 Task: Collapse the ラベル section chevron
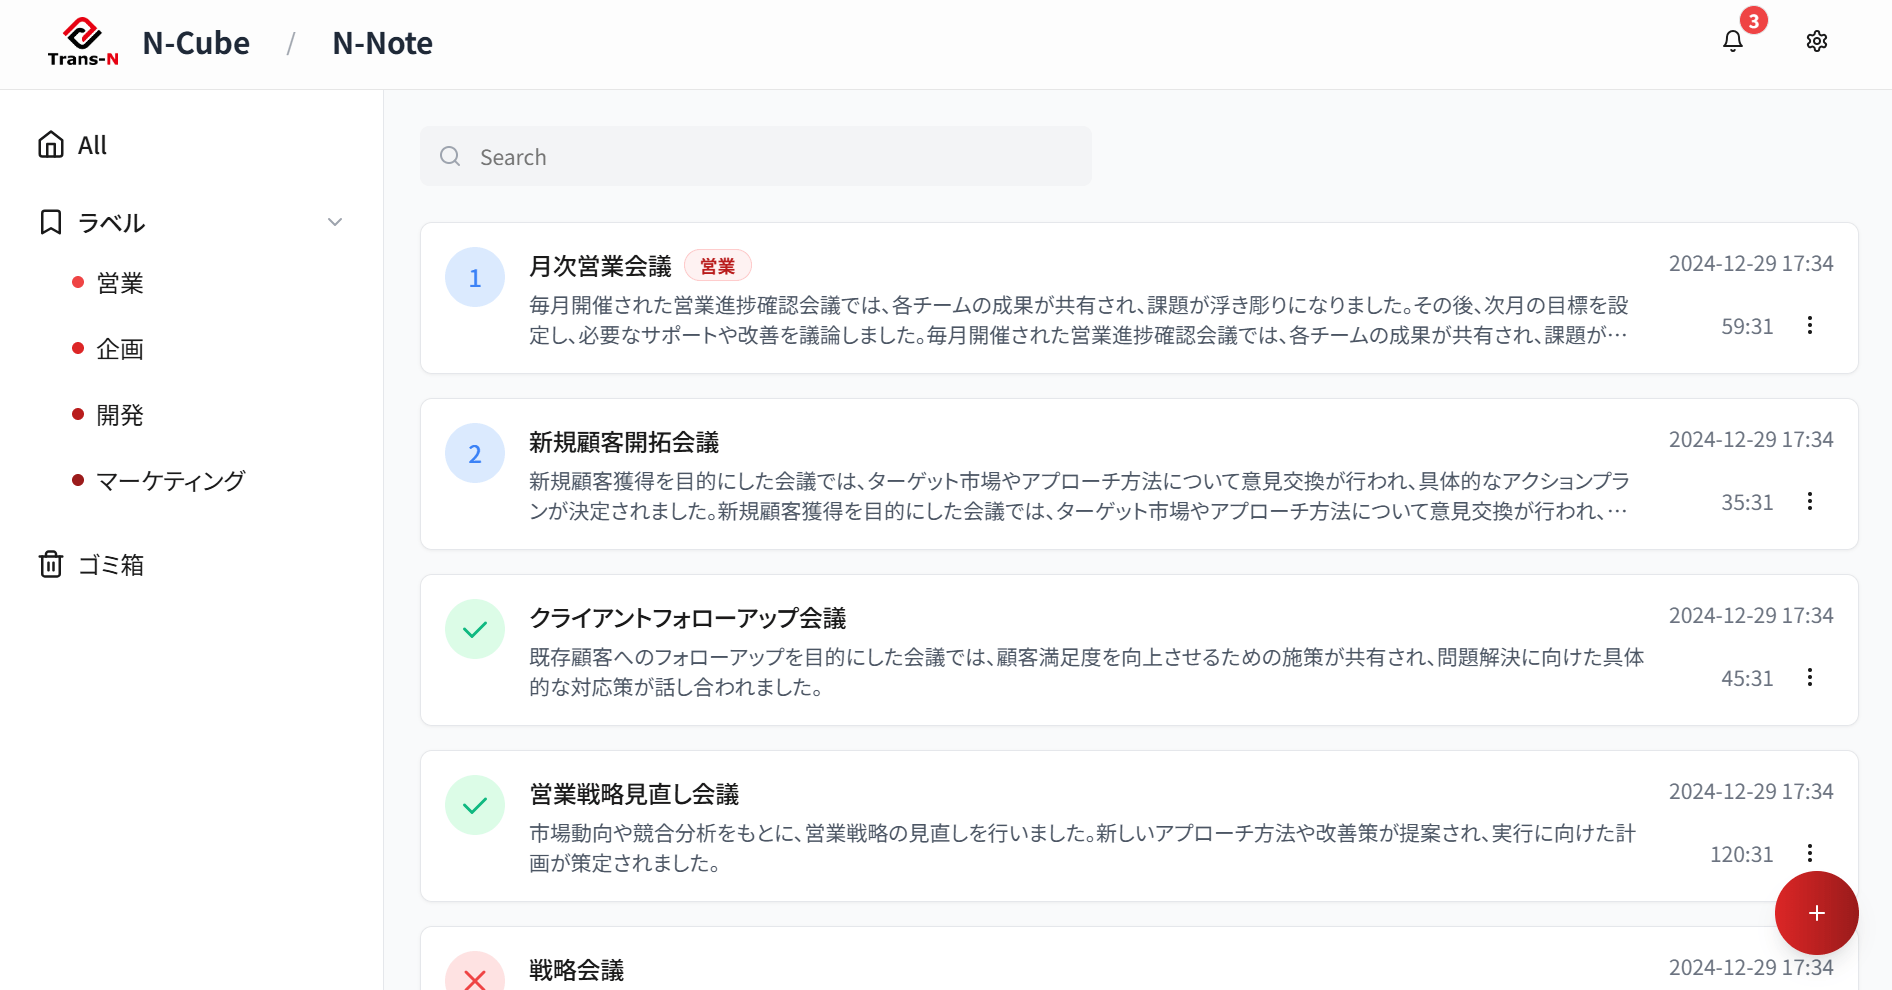[334, 221]
